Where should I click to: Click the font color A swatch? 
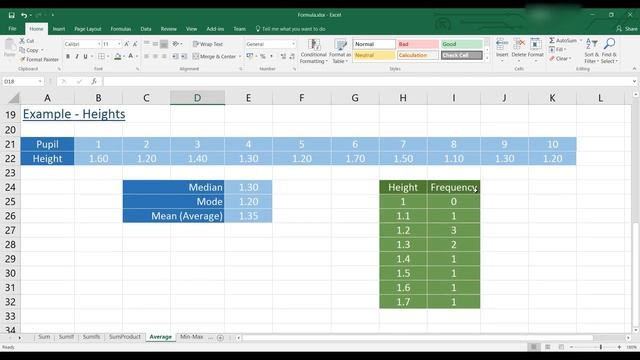pos(131,56)
